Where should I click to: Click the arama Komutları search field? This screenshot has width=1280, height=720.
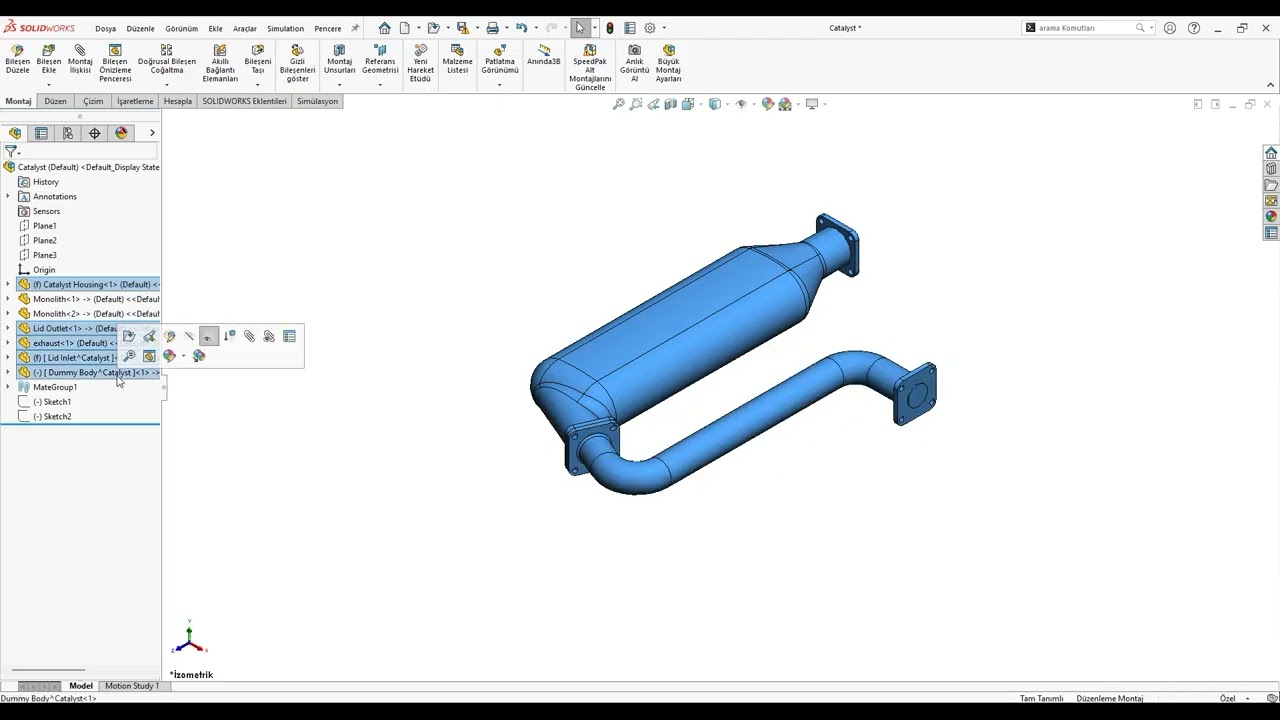click(1090, 28)
